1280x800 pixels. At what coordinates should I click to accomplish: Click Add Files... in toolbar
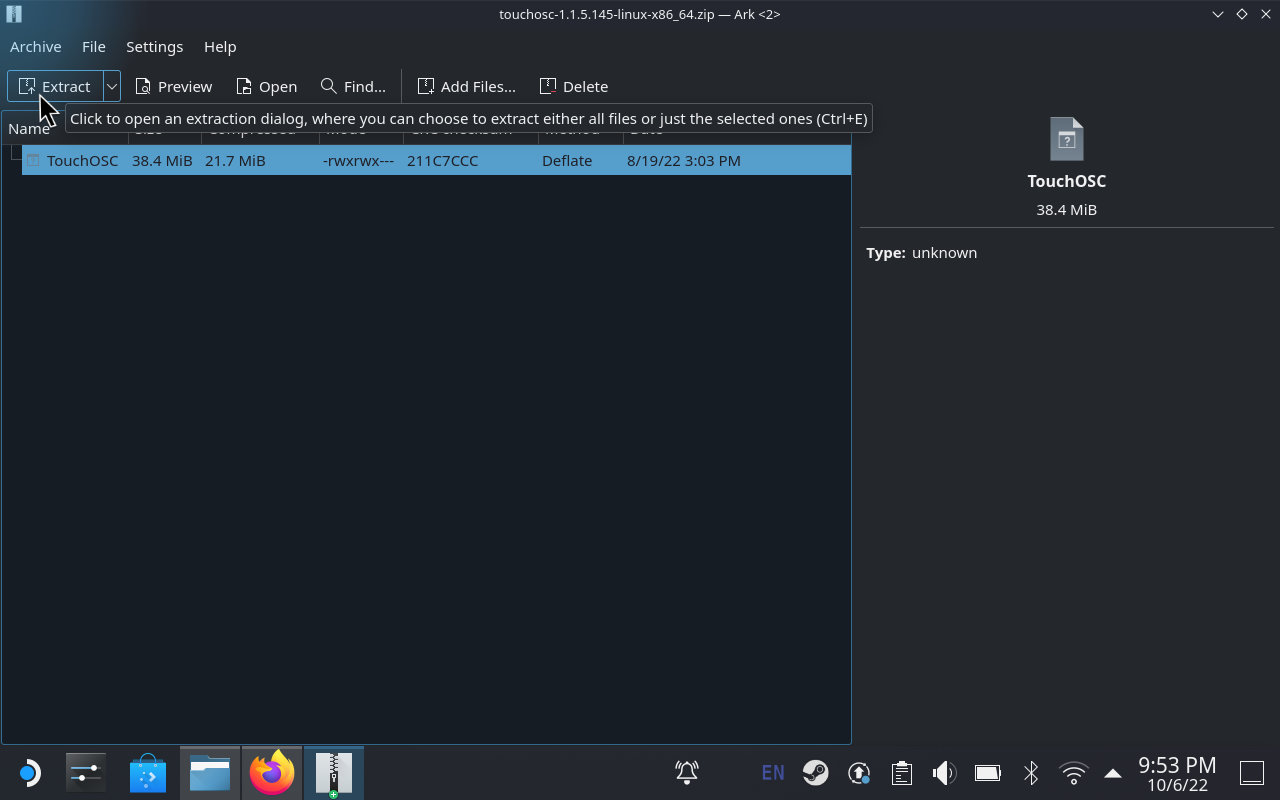pyautogui.click(x=467, y=86)
